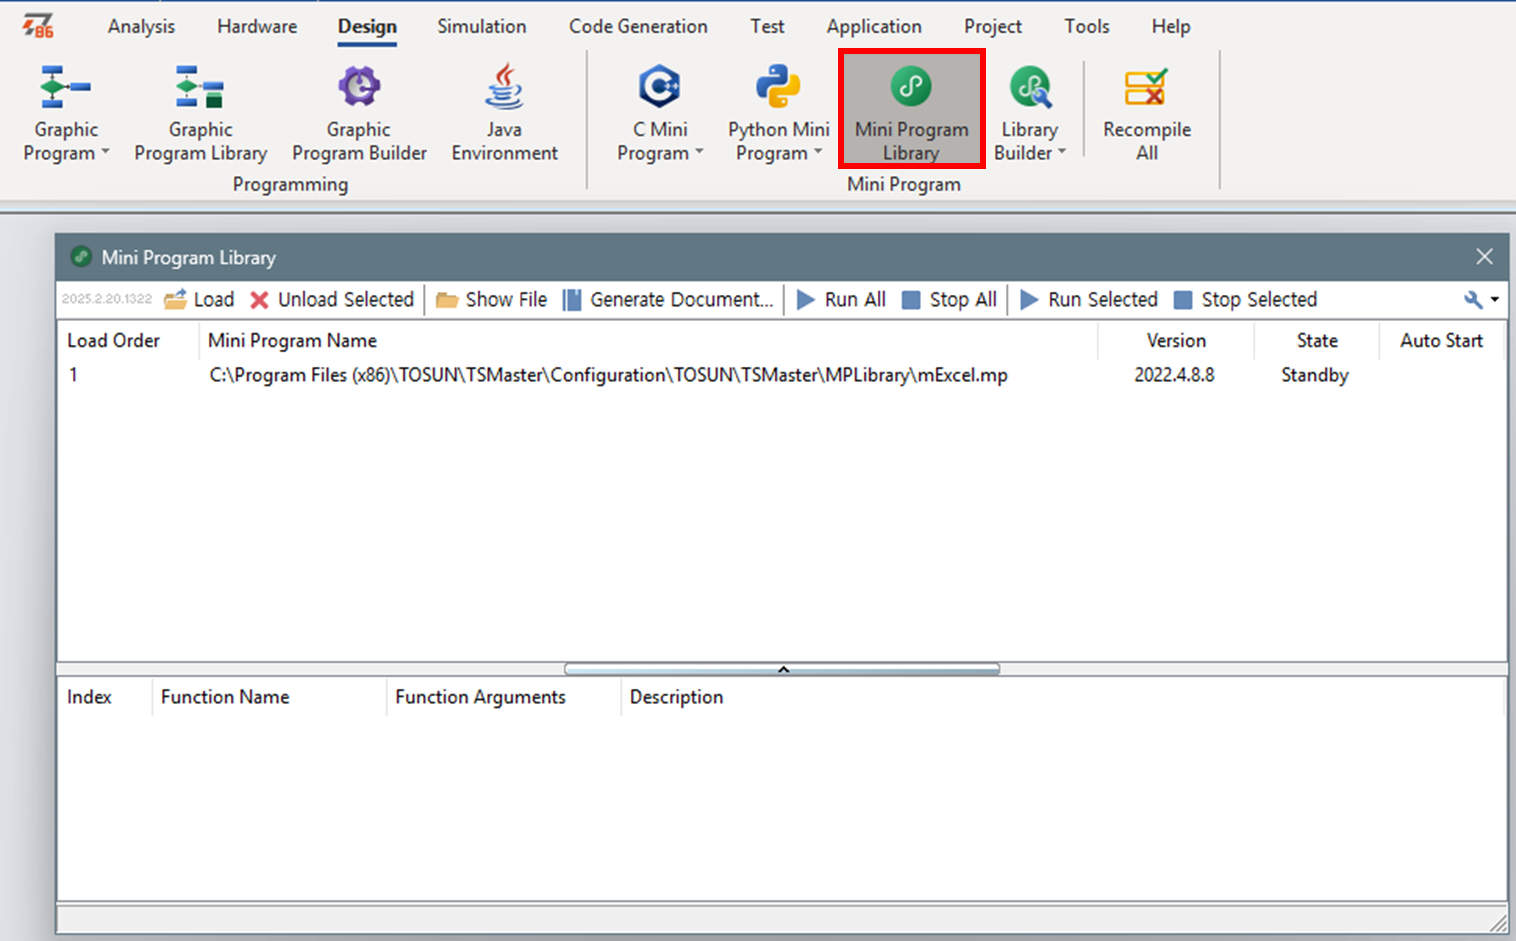Click Stop All
Image resolution: width=1516 pixels, height=941 pixels.
click(x=949, y=299)
